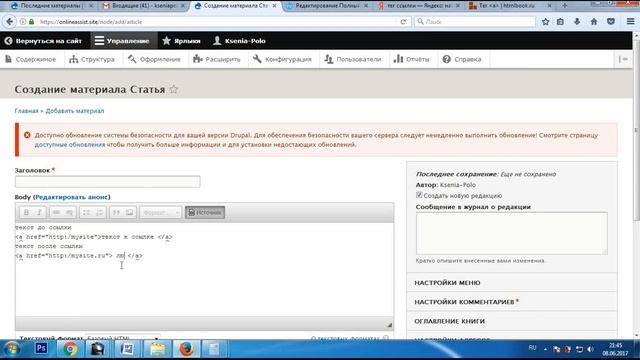Open the Формат dropdown in the editor toolbar
This screenshot has width=640, height=360.
pyautogui.click(x=160, y=212)
